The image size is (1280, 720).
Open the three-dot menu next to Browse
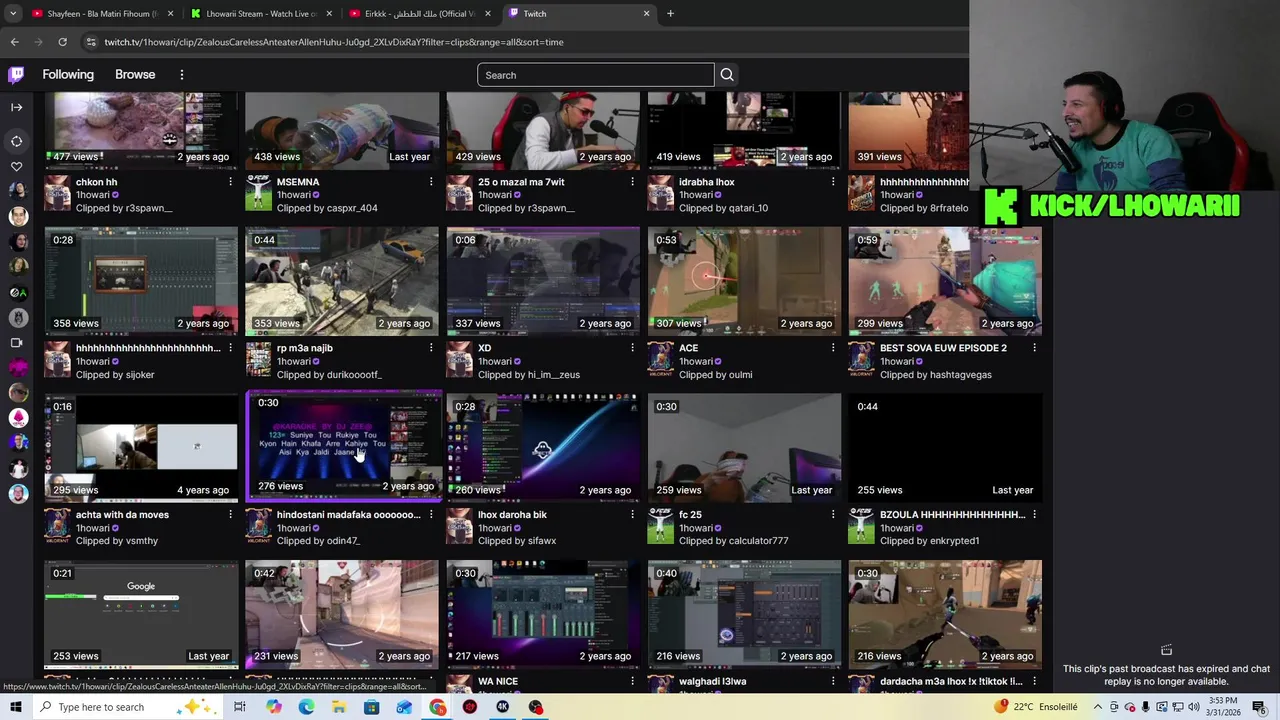point(181,75)
